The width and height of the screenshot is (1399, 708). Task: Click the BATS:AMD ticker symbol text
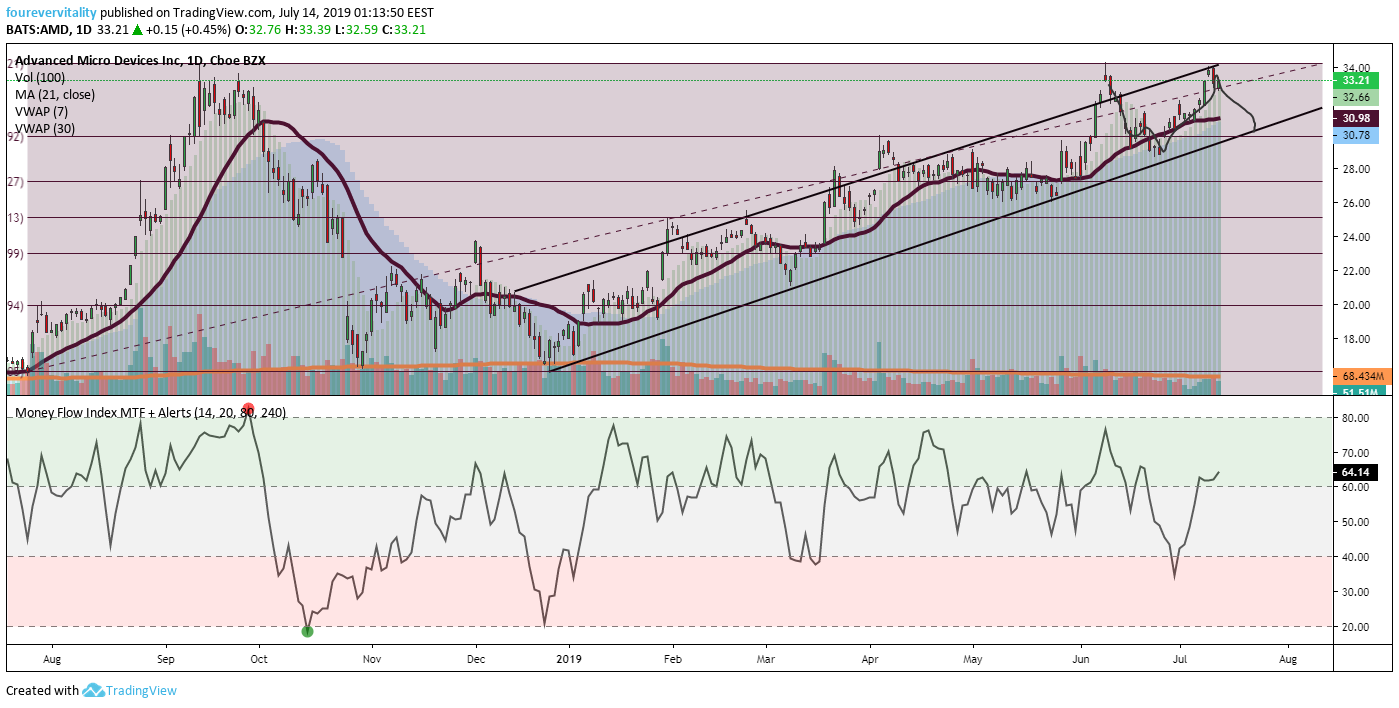point(38,30)
